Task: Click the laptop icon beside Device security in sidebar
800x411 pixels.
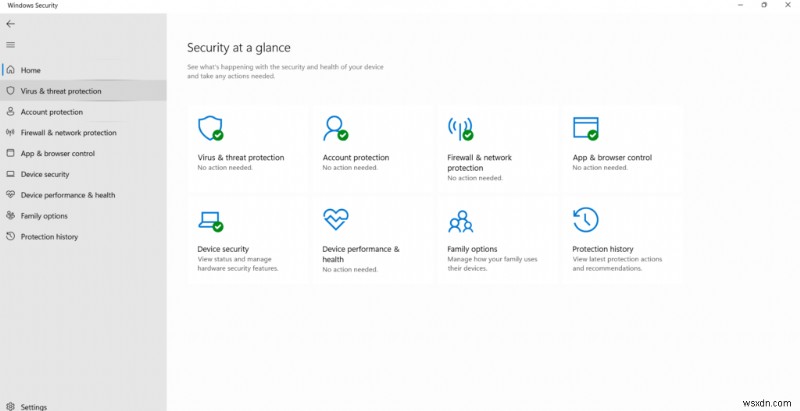Action: (x=10, y=174)
